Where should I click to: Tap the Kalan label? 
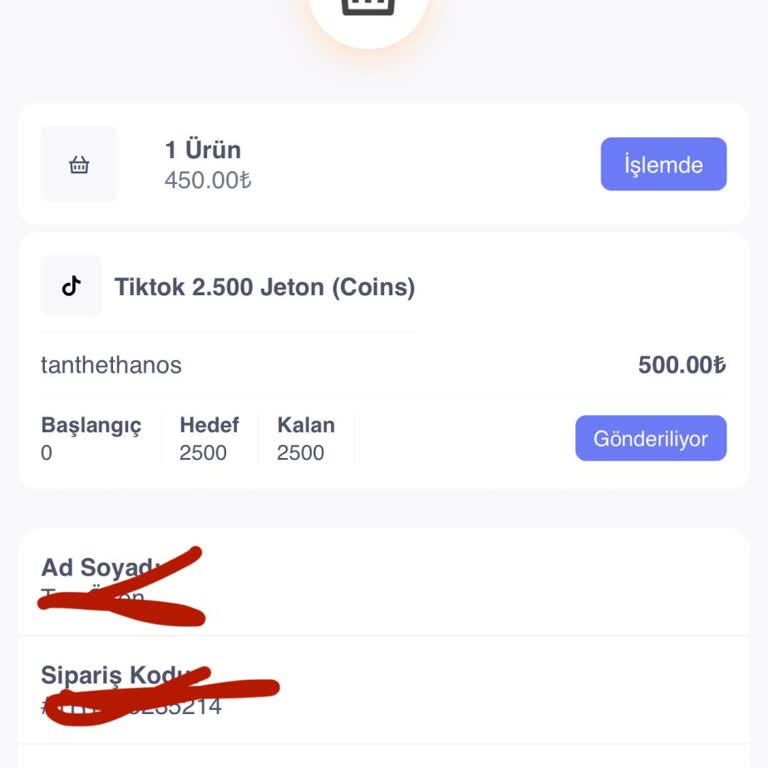[305, 425]
